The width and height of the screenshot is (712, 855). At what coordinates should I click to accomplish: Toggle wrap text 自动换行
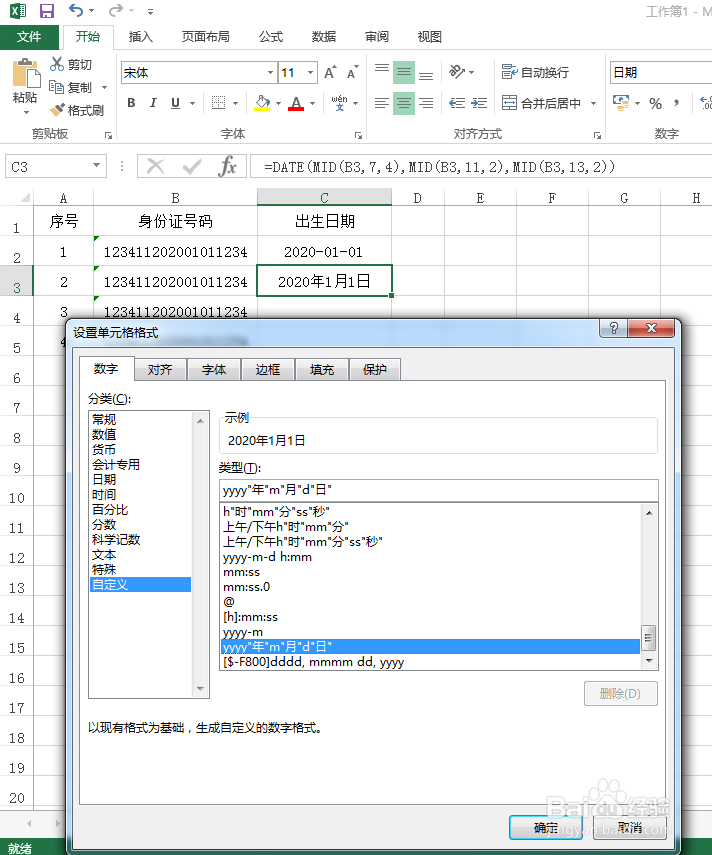535,72
